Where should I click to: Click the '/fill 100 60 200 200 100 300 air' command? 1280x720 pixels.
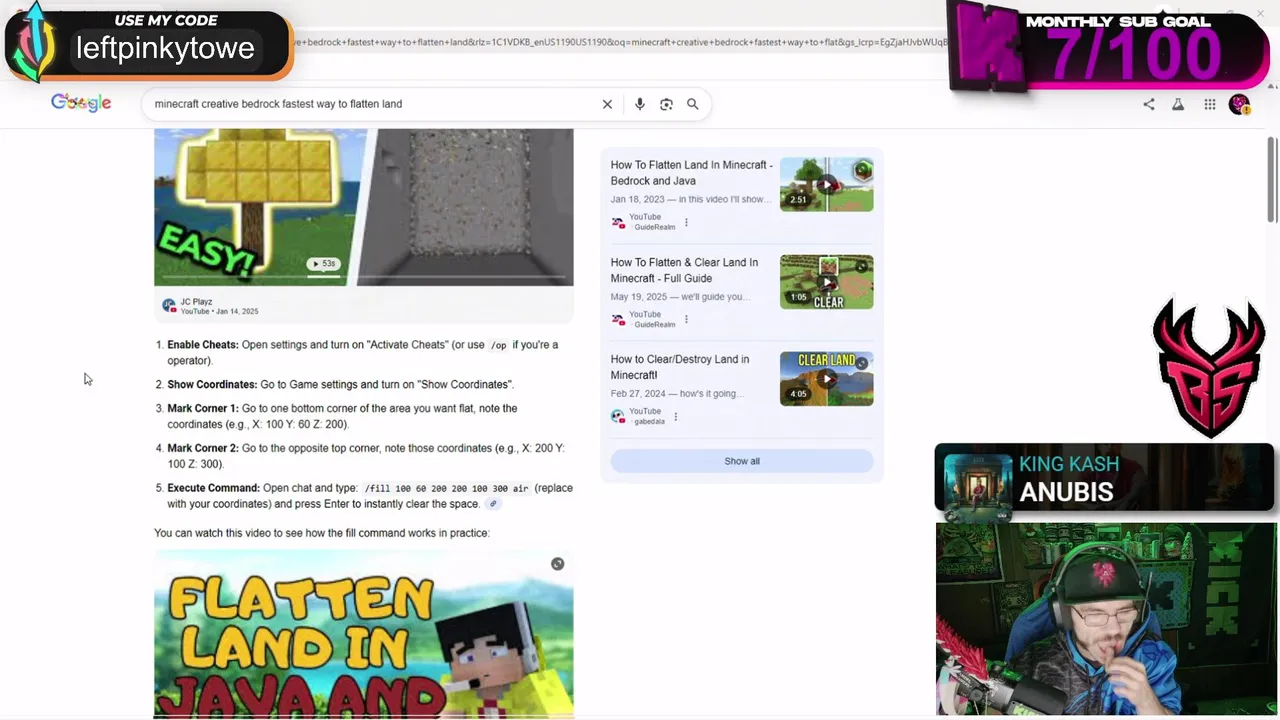coord(446,489)
